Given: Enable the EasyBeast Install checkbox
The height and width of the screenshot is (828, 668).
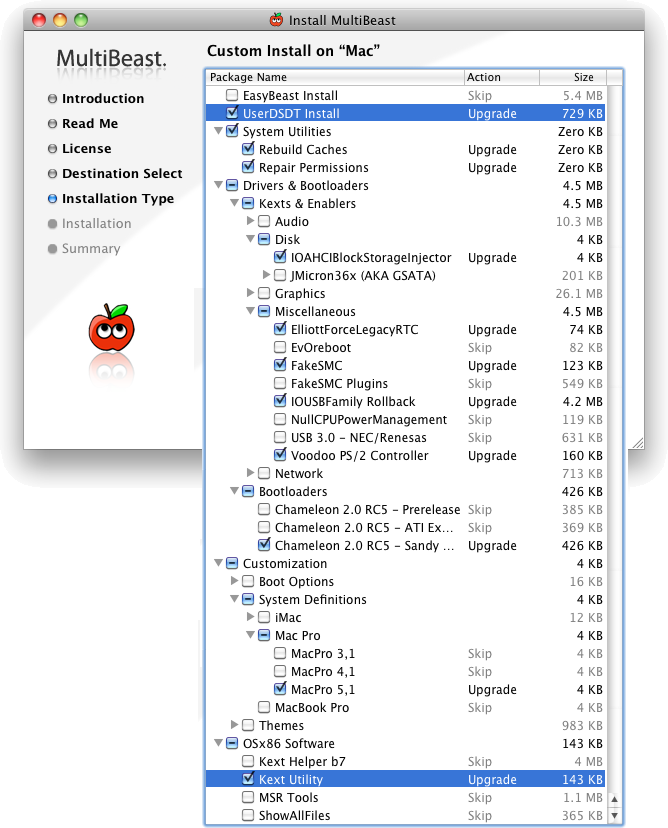Looking at the screenshot, I should click(232, 95).
